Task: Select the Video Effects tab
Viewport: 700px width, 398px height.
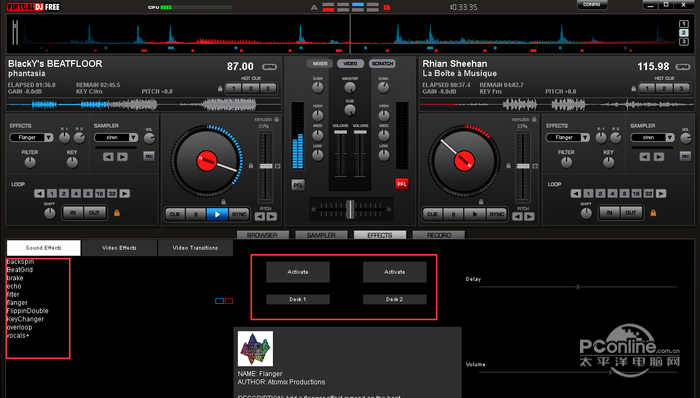Action: click(119, 248)
